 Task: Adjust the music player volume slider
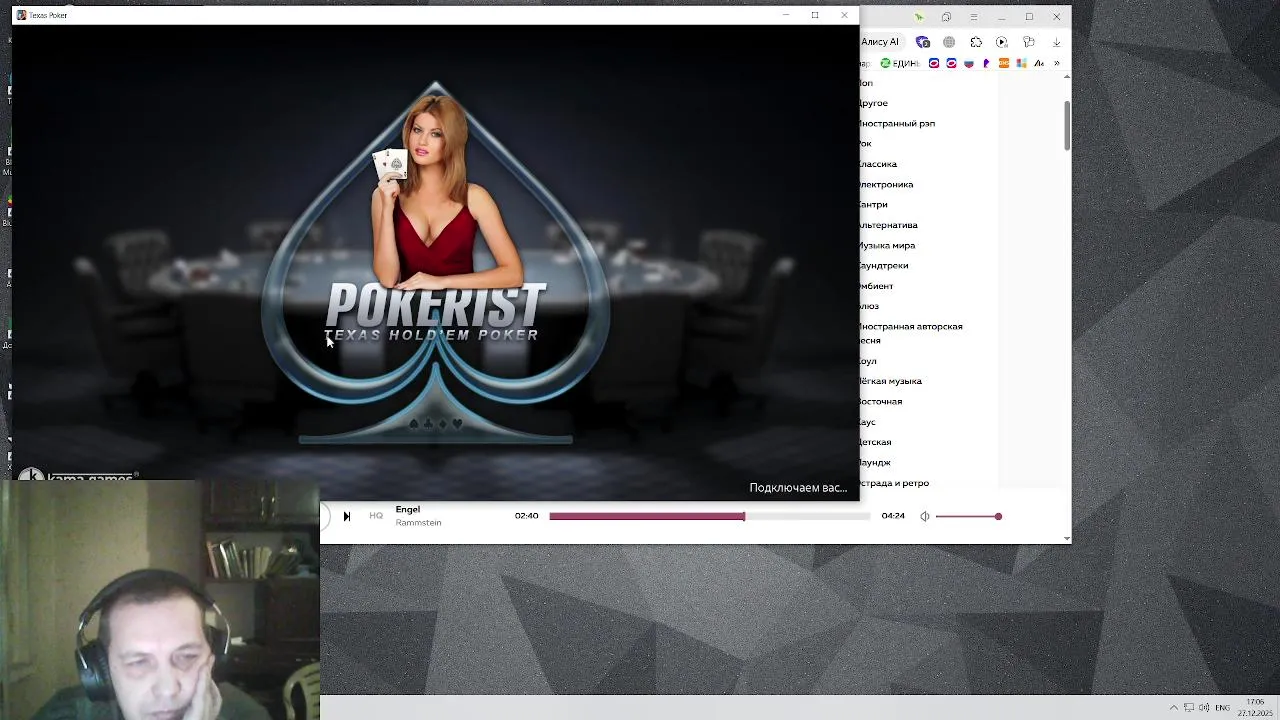(968, 516)
